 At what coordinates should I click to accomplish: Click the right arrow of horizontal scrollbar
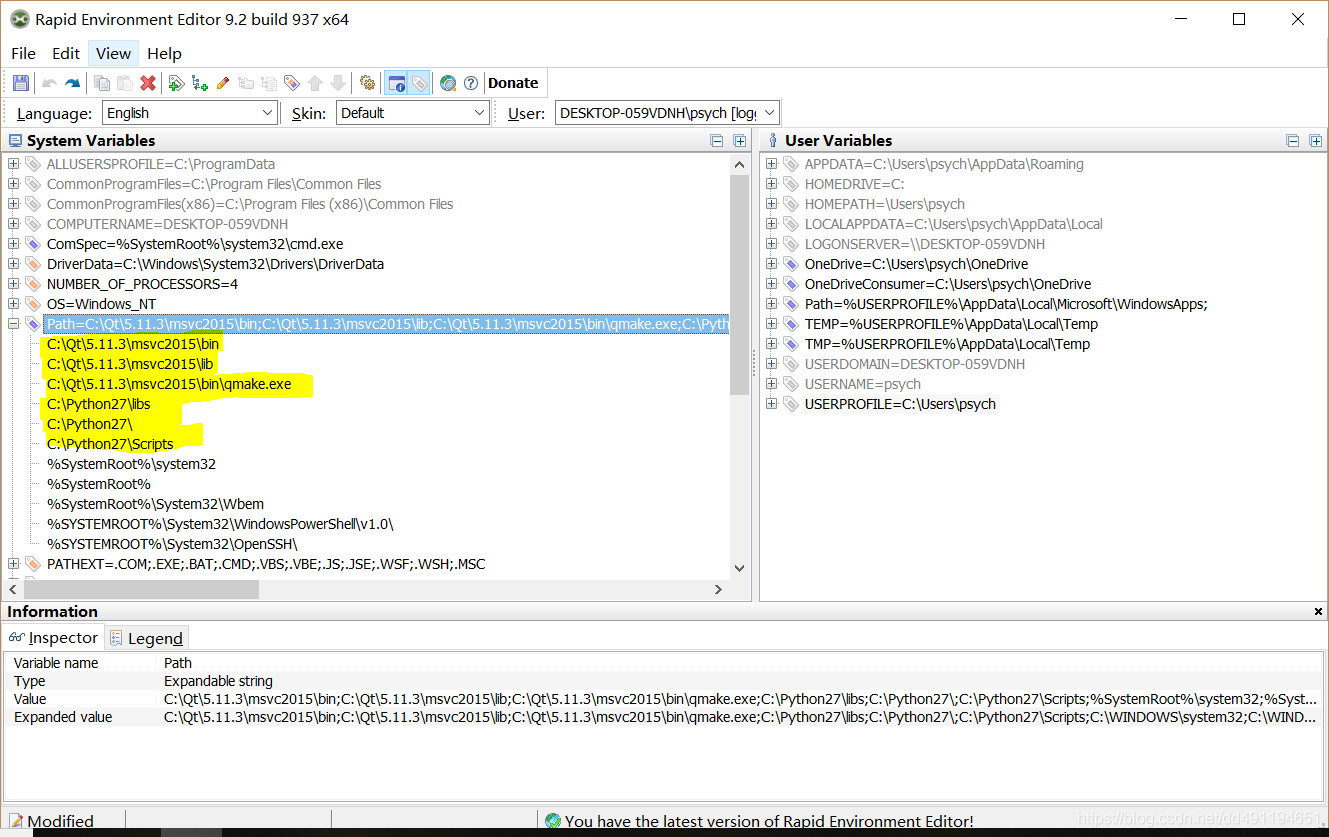718,590
